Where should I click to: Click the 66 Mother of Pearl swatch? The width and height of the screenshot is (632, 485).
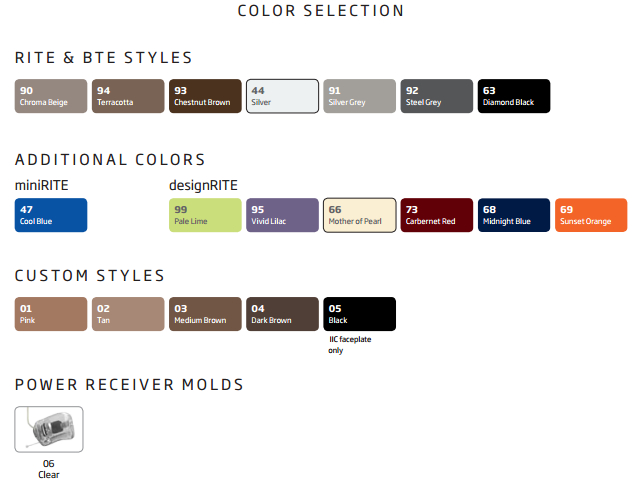point(360,215)
